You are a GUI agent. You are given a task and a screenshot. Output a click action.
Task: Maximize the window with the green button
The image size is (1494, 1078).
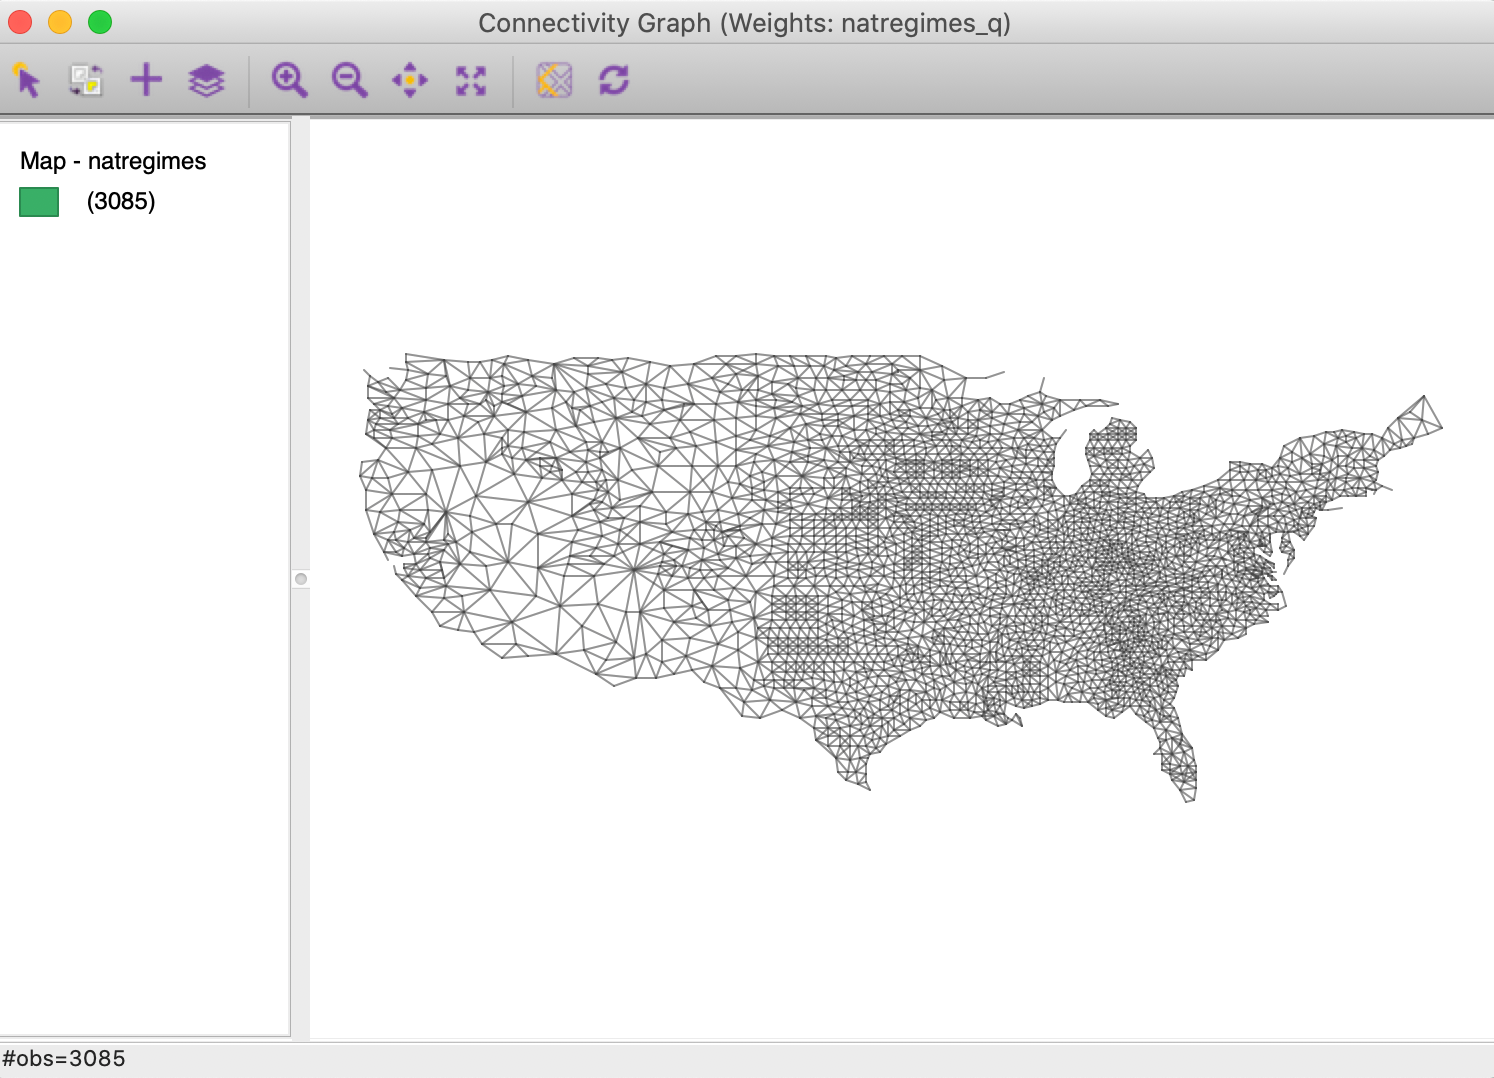100,22
